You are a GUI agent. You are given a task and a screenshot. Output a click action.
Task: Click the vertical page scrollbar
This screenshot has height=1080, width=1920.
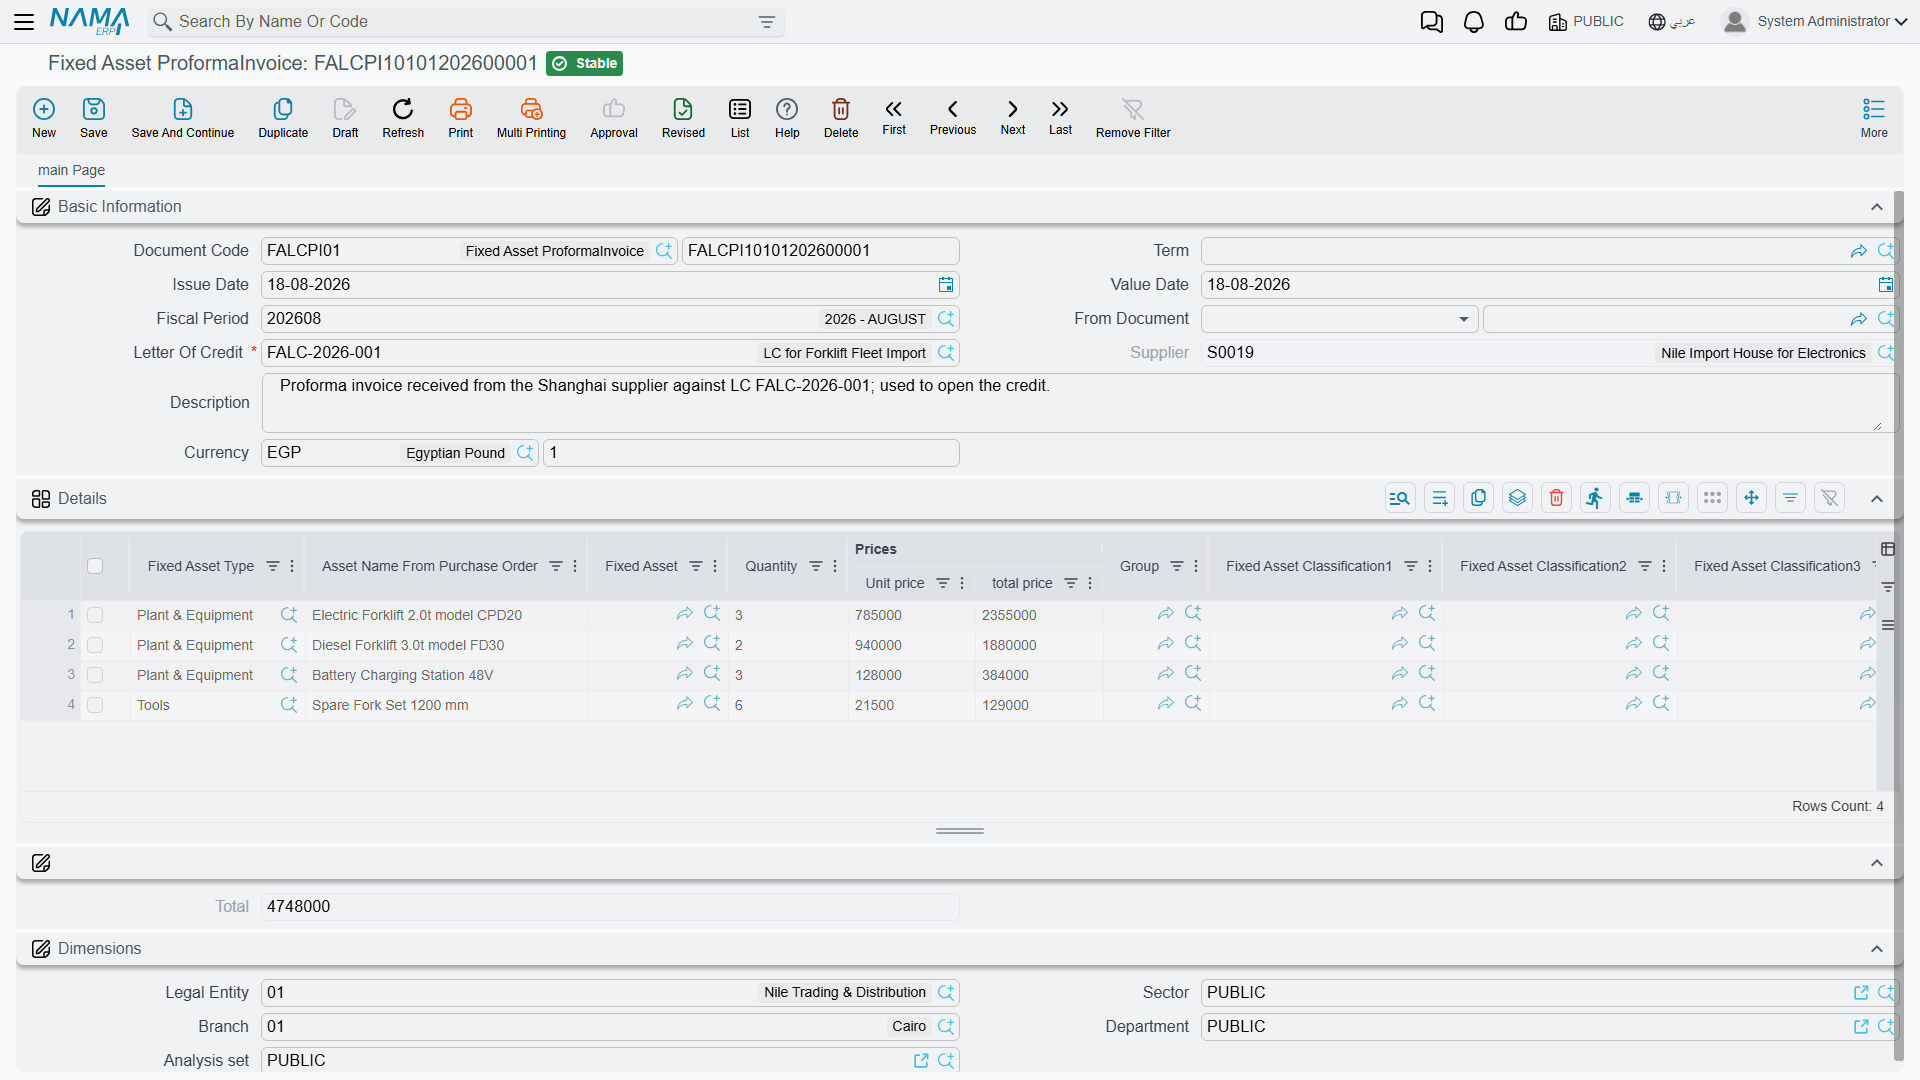pos(1898,625)
